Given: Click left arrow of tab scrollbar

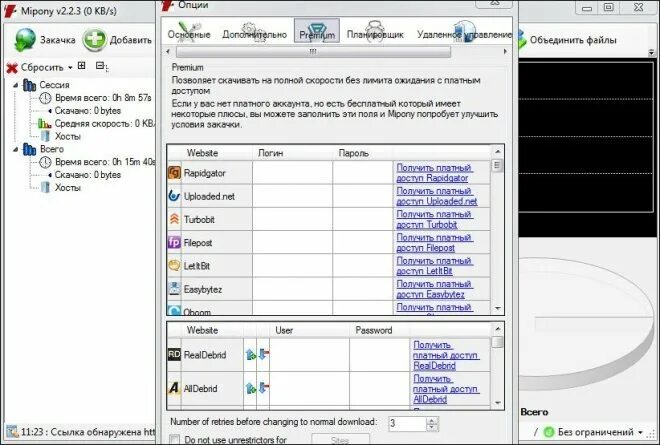Looking at the screenshot, I should pos(168,52).
